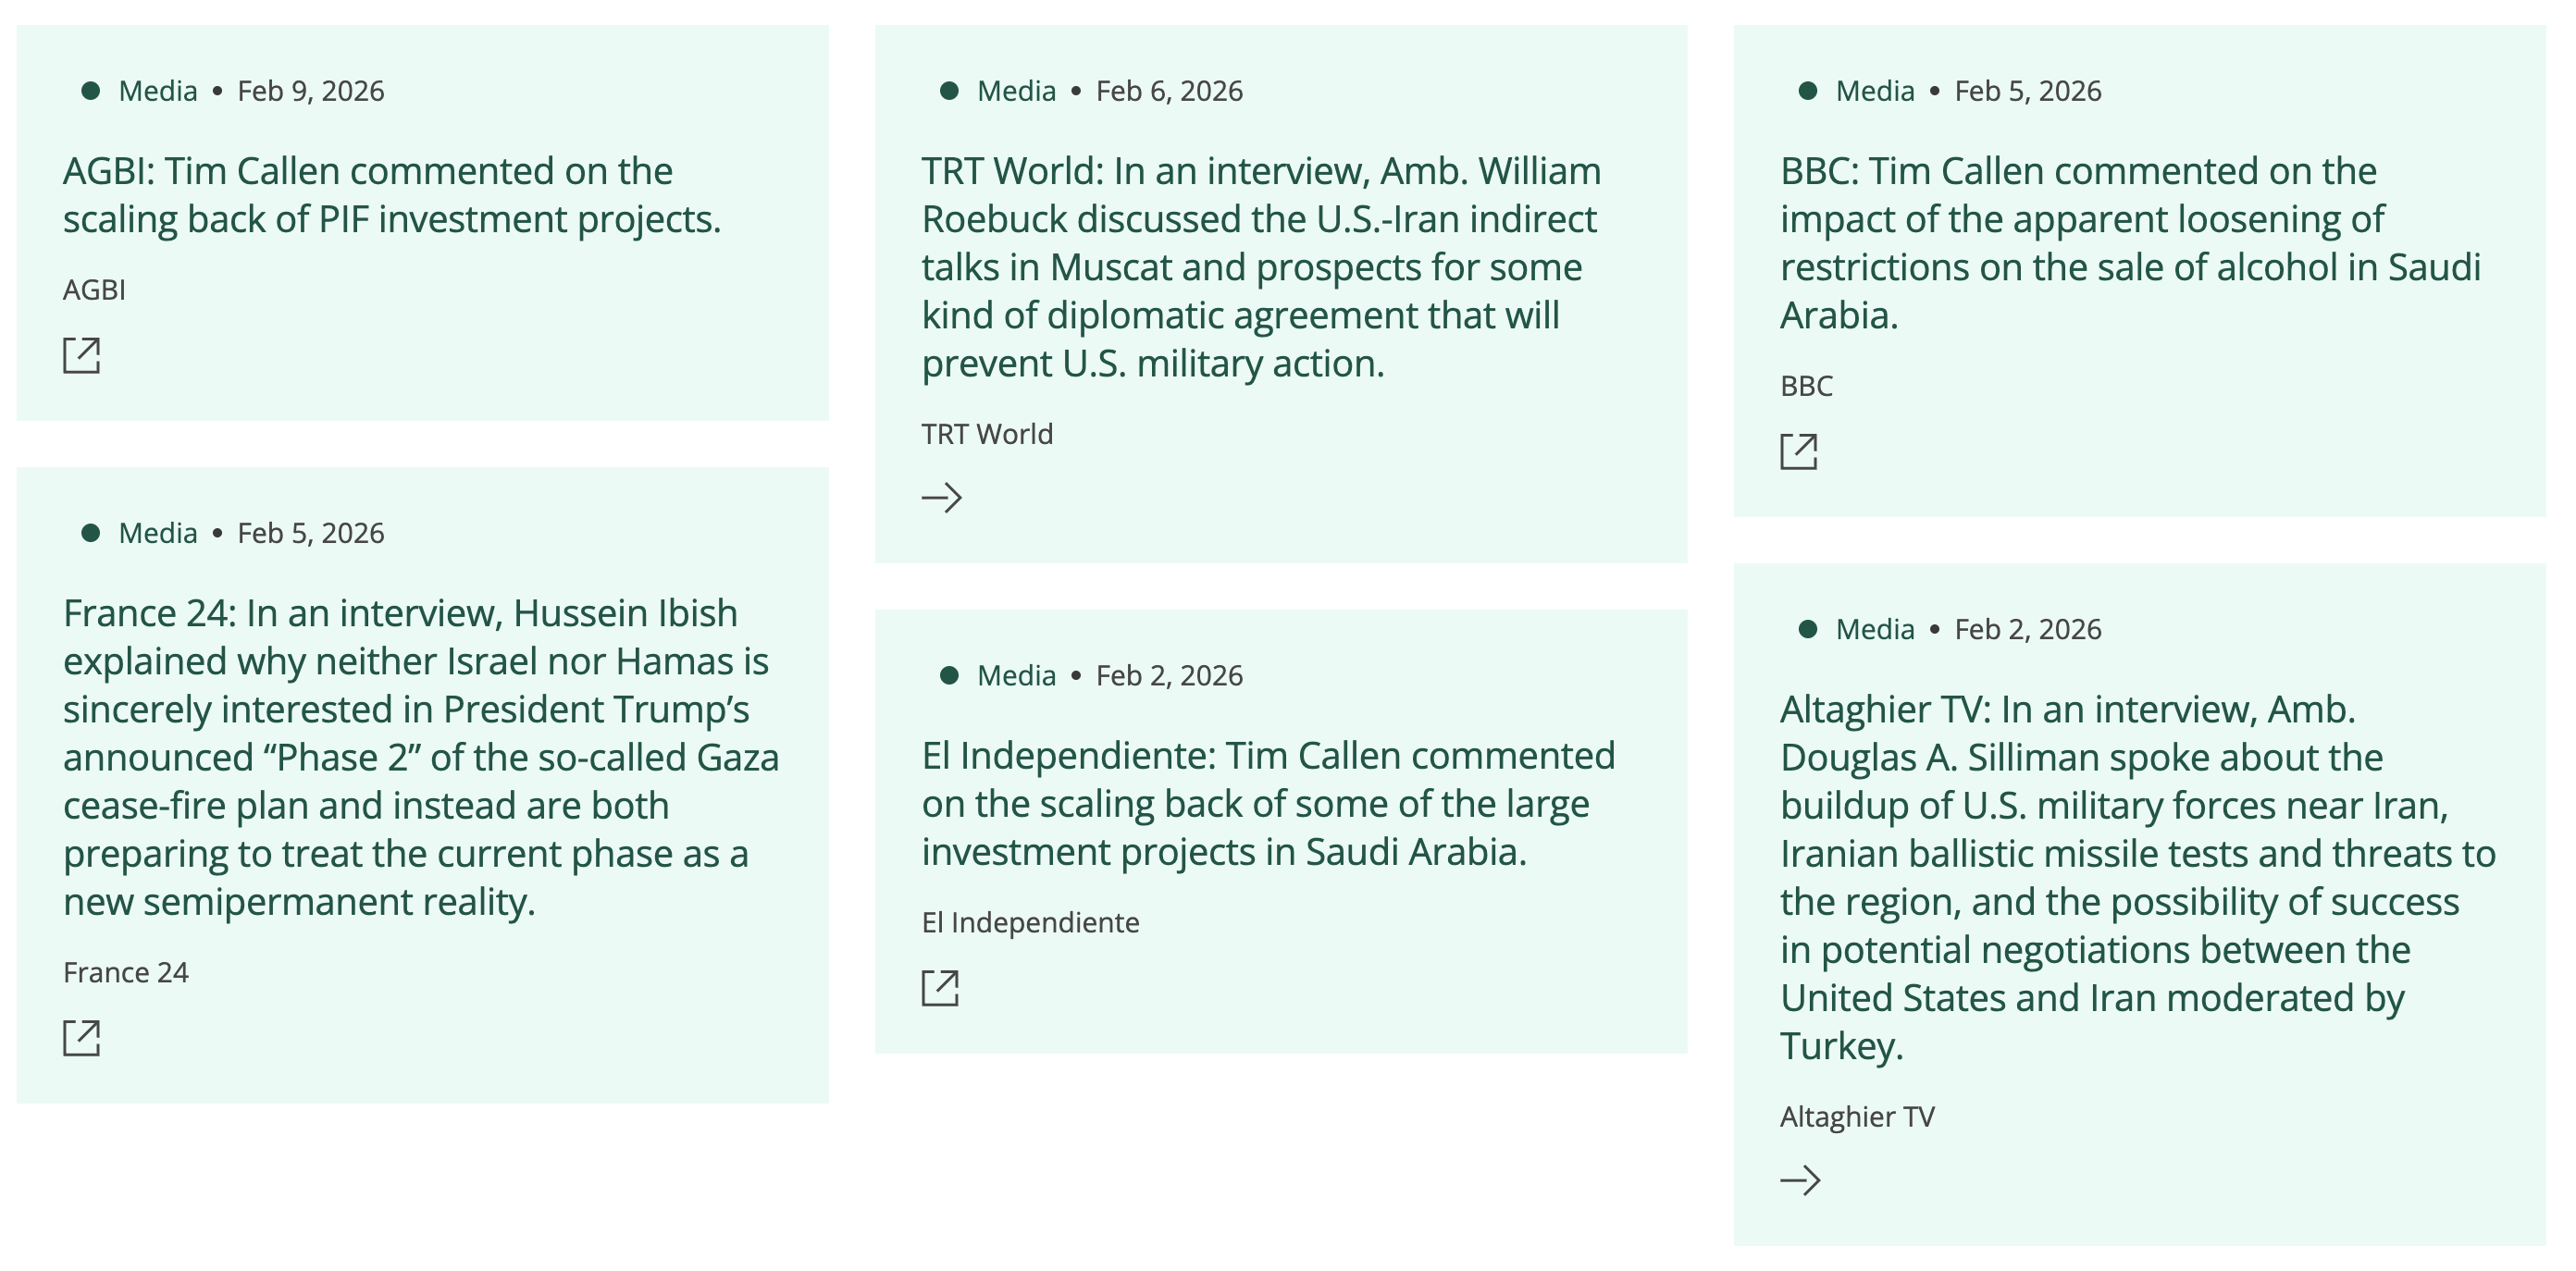This screenshot has height=1271, width=2576.
Task: Click the Media tag on BBC card
Action: [1874, 91]
